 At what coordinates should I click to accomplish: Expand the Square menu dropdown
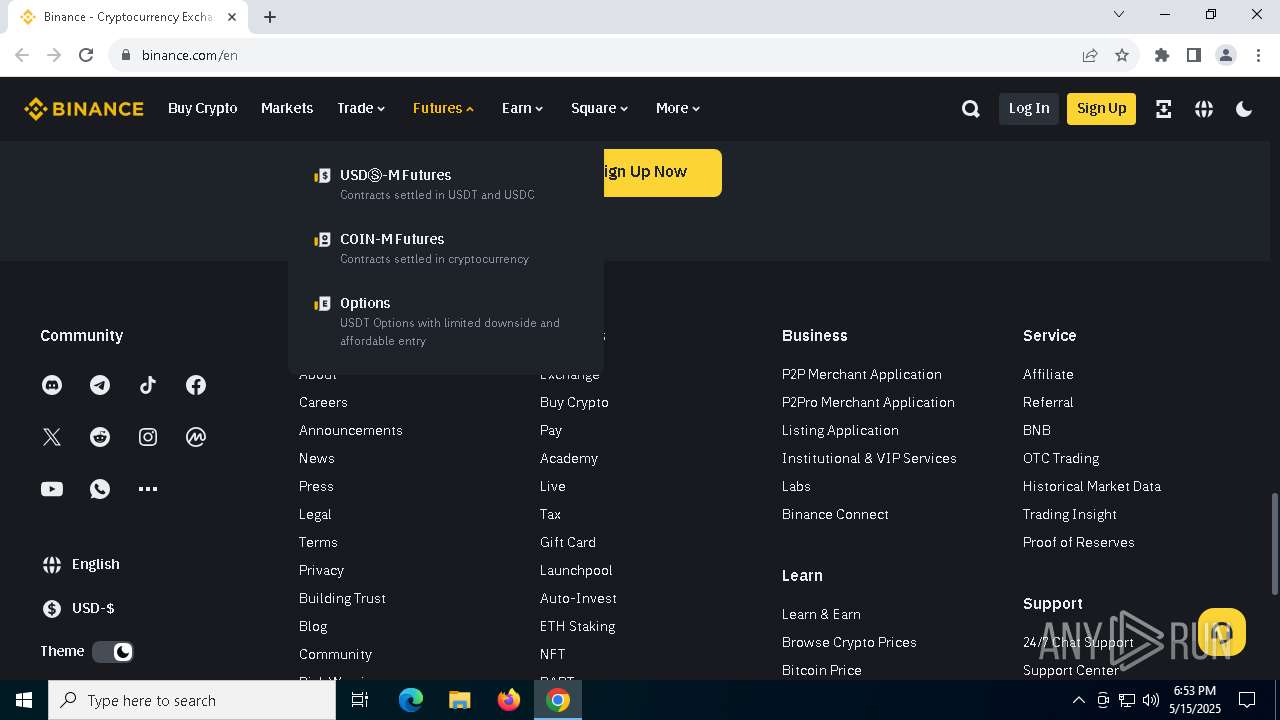(599, 108)
